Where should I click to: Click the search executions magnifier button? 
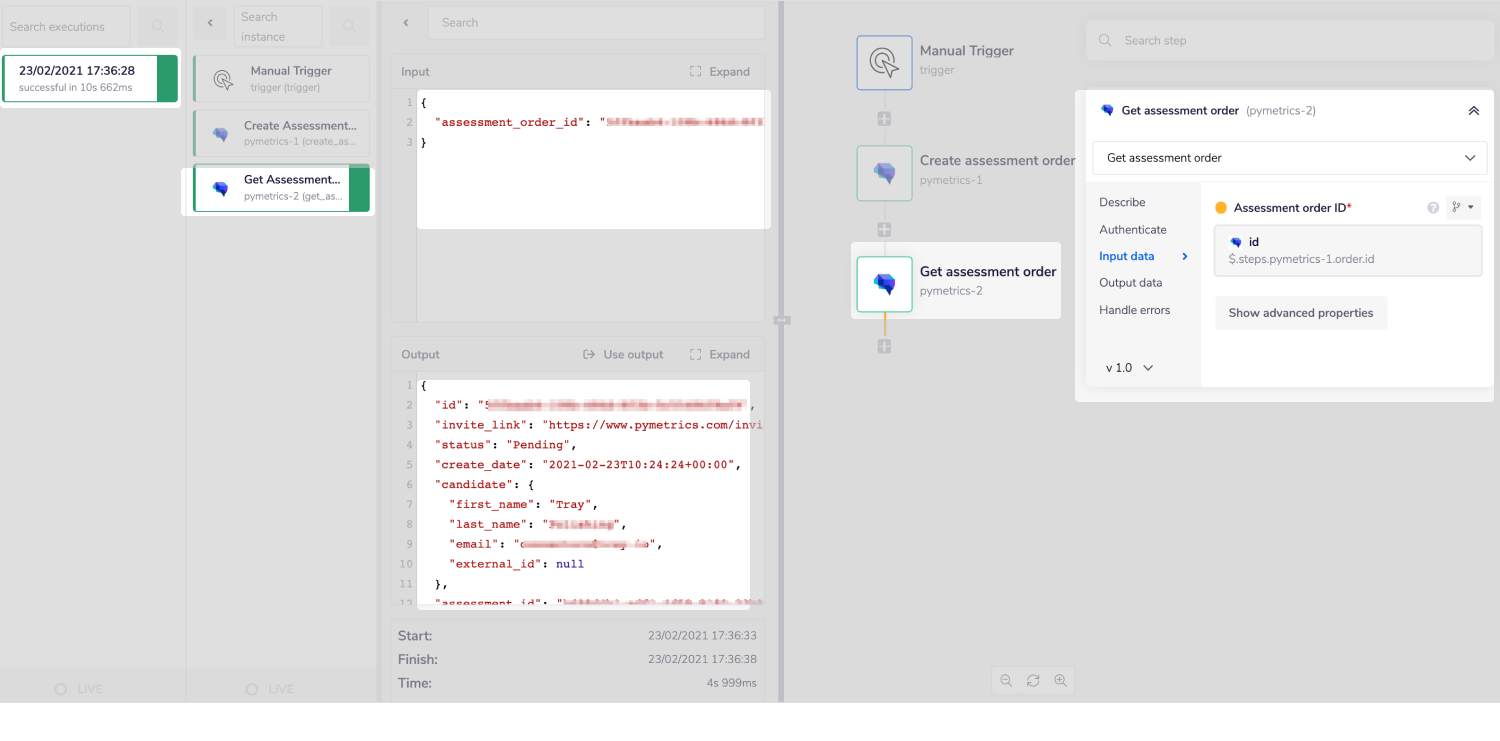tap(157, 26)
